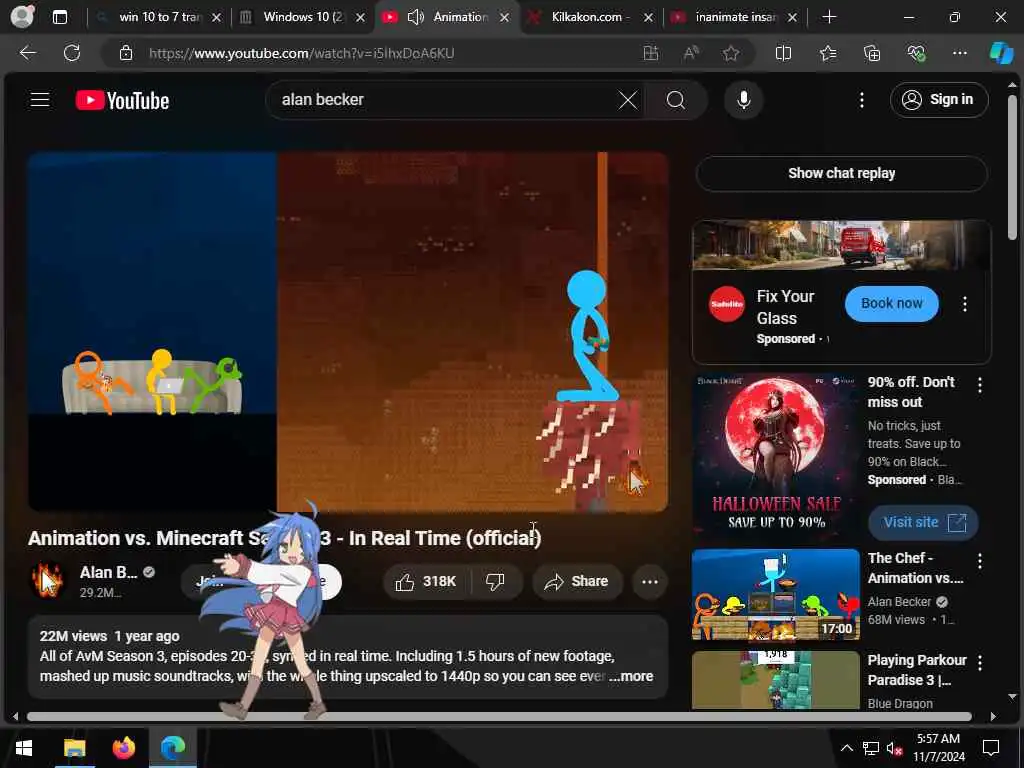Options menu for Playing Parkour Paradise video
The width and height of the screenshot is (1024, 768).
980,663
